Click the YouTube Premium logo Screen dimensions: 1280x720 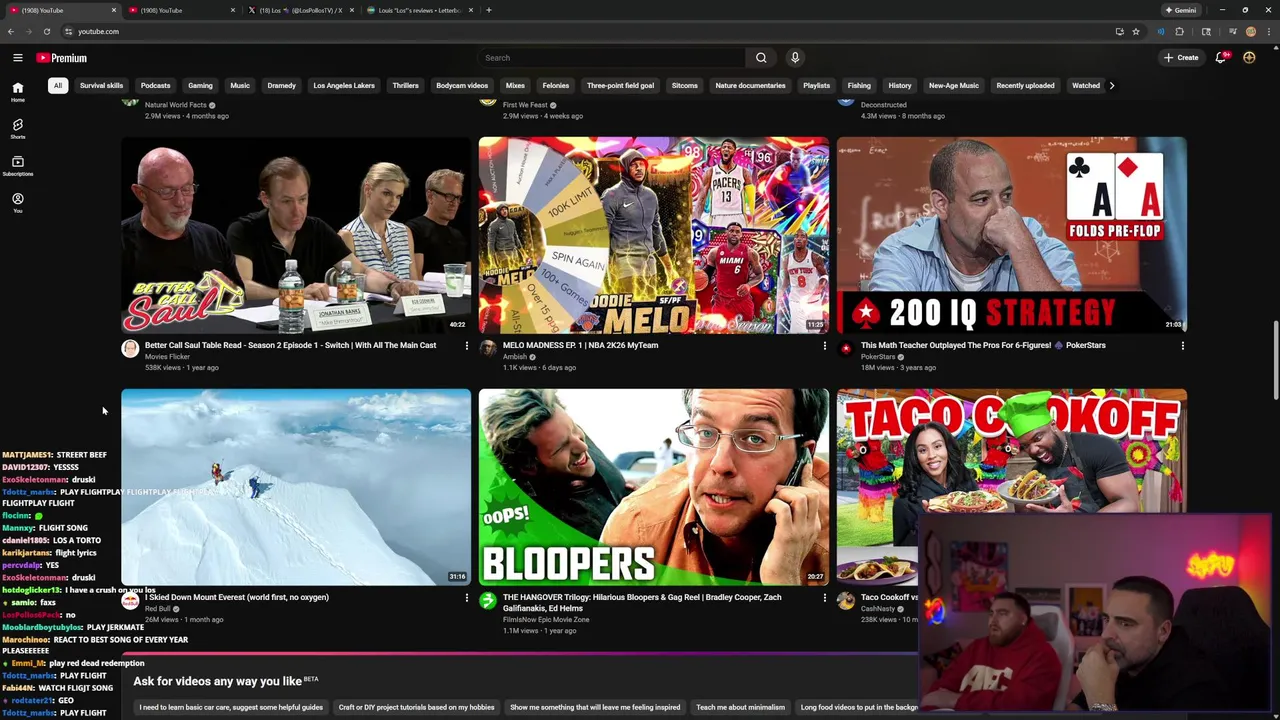pos(62,58)
